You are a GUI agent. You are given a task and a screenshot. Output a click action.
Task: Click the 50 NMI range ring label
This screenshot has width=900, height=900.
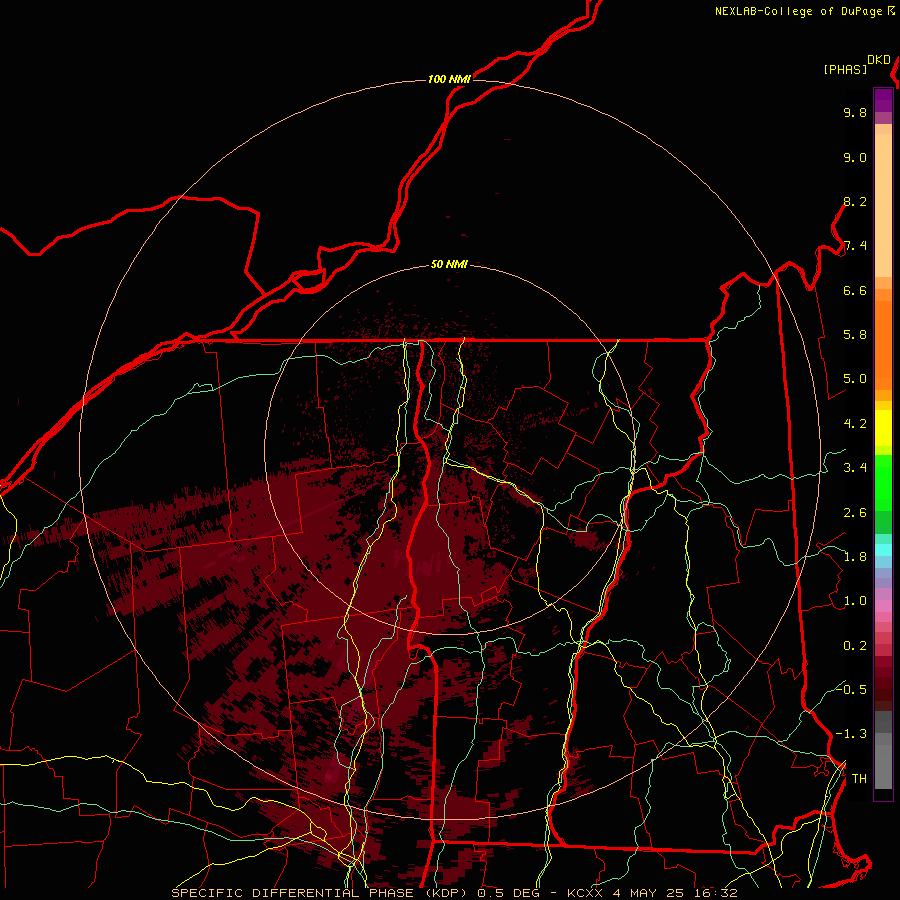pos(449,264)
